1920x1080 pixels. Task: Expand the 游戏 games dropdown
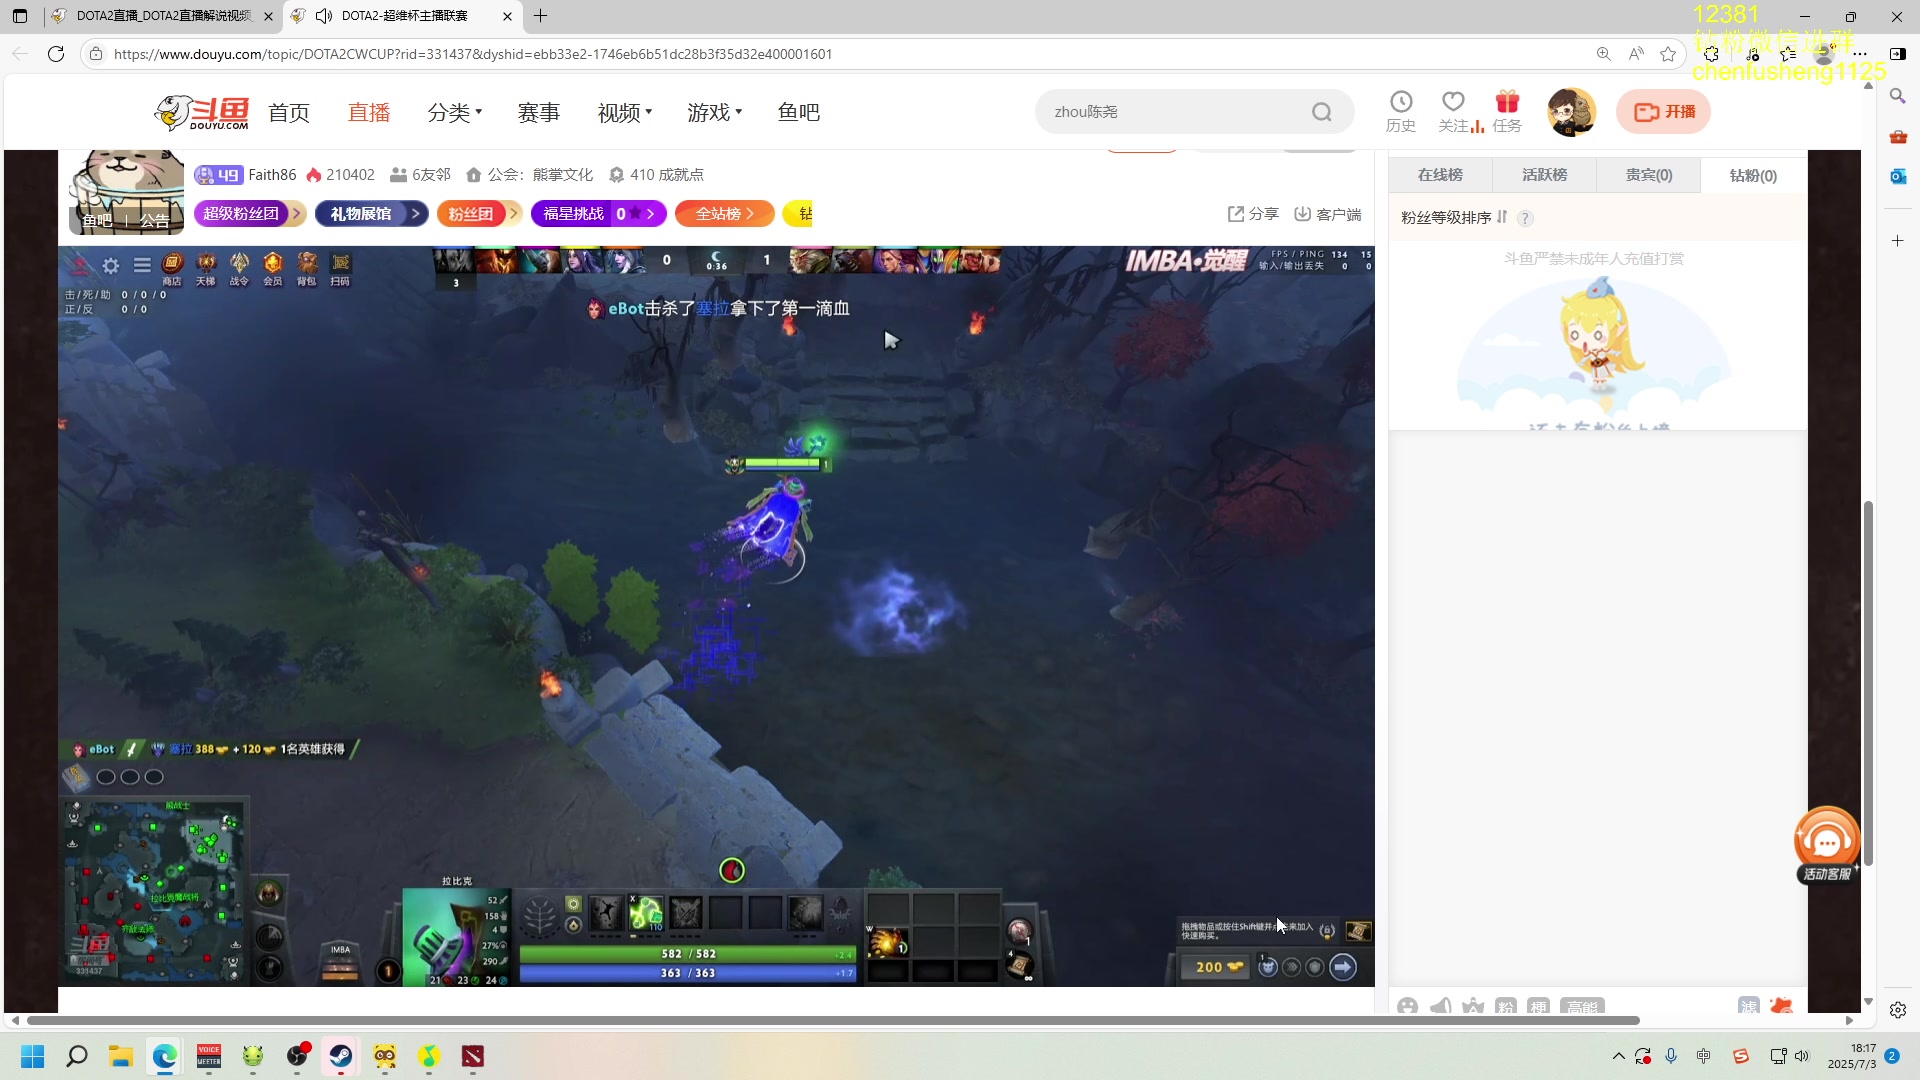pos(715,112)
